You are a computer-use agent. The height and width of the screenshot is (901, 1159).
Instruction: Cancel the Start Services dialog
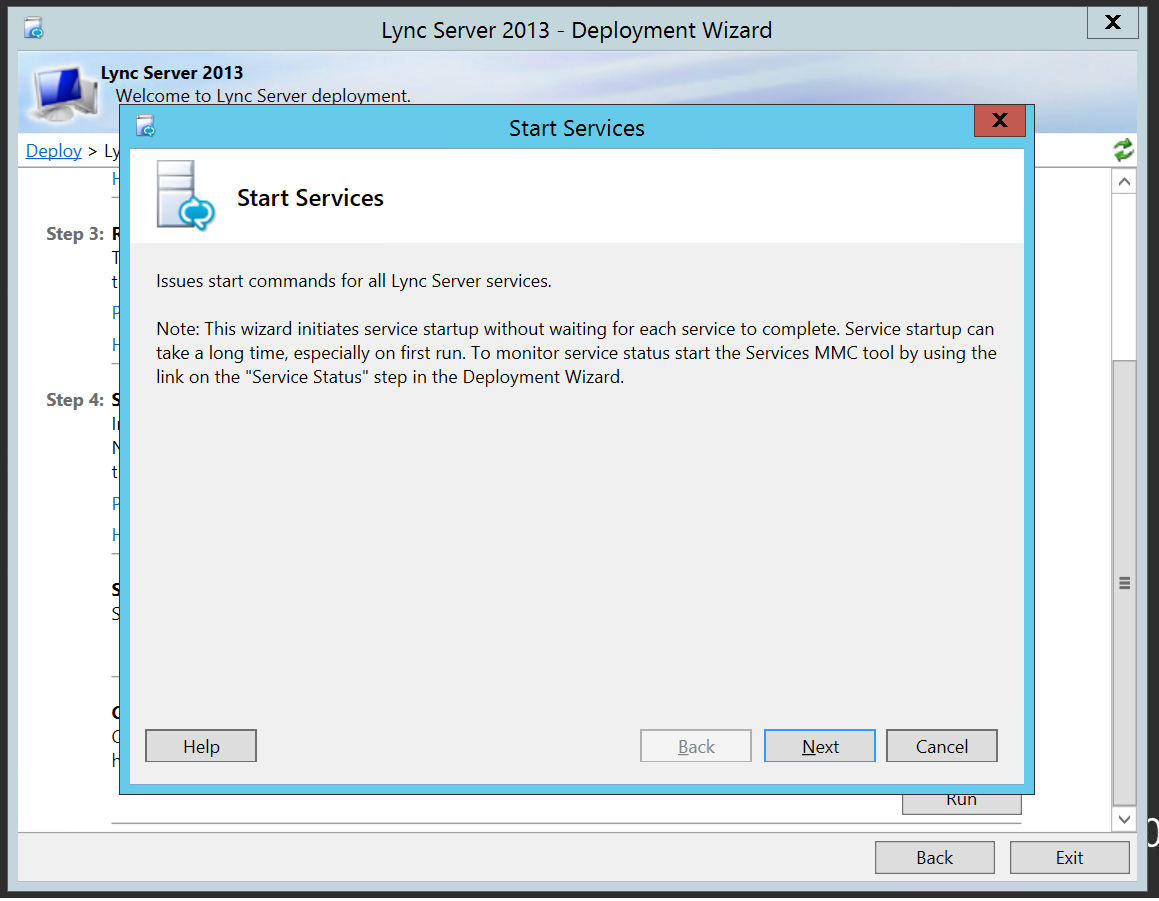click(x=942, y=746)
